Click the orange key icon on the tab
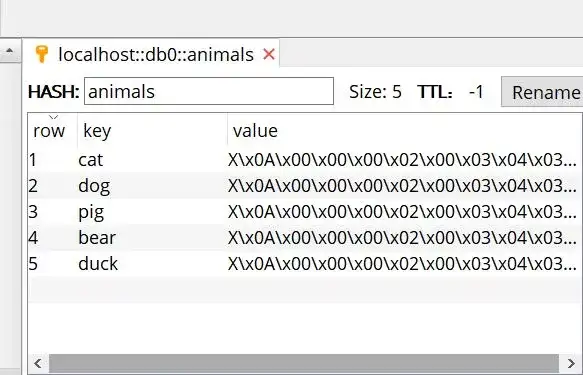The width and height of the screenshot is (583, 375). [41, 54]
